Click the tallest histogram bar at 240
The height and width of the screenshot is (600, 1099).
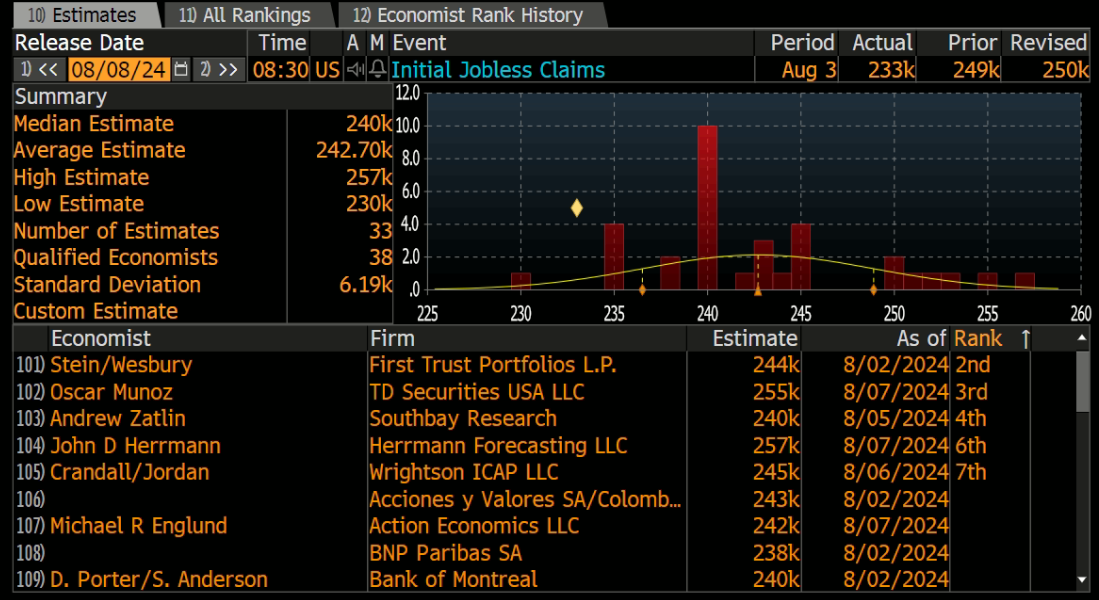click(707, 207)
